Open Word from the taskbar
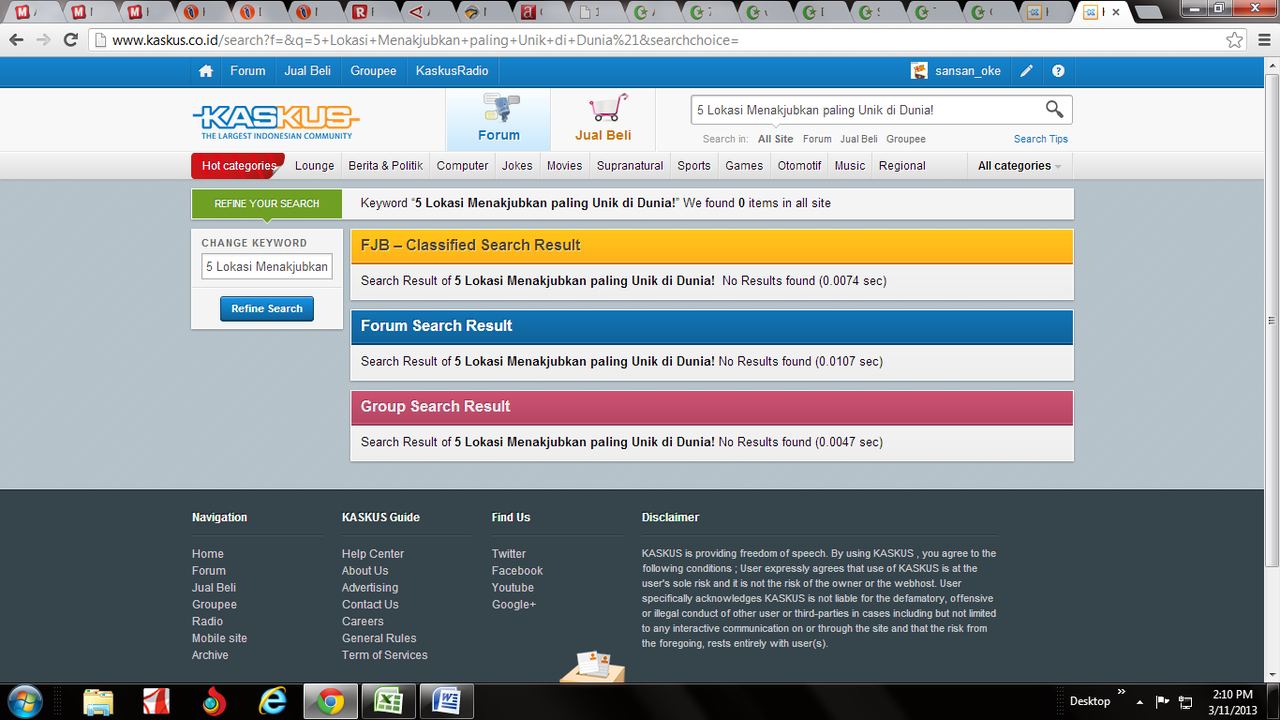Image resolution: width=1280 pixels, height=720 pixels. [x=445, y=702]
